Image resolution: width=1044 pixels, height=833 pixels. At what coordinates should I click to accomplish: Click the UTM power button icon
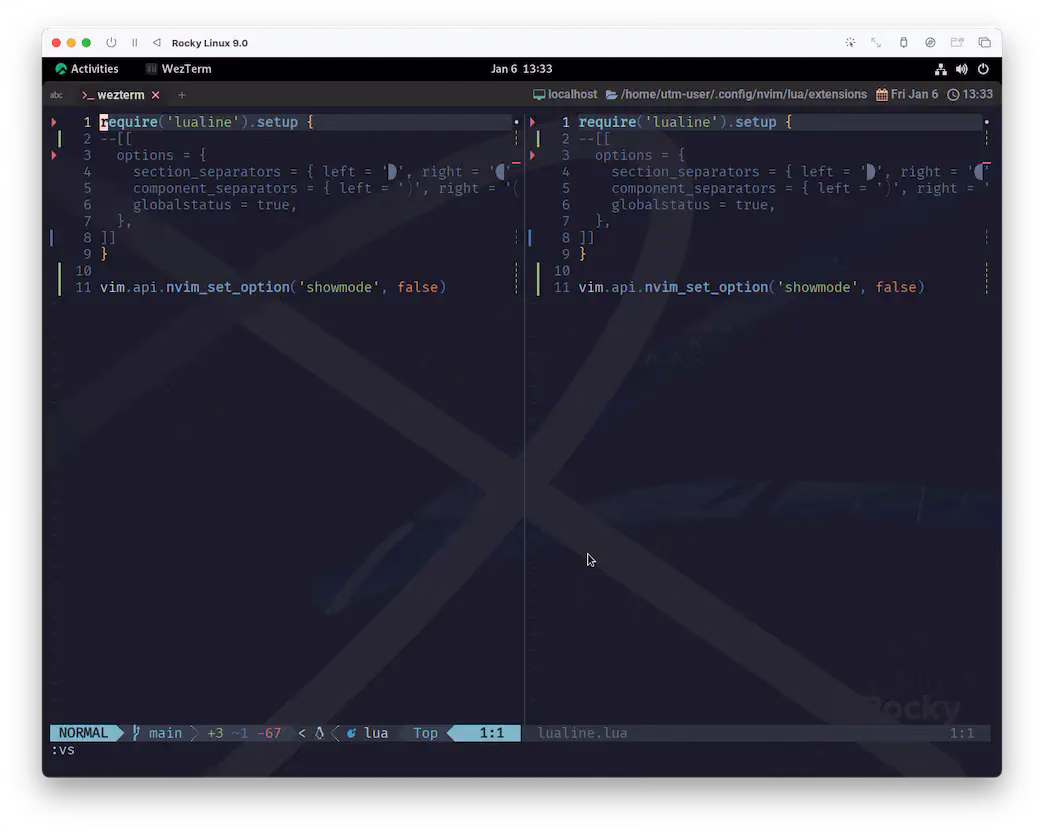pyautogui.click(x=111, y=43)
